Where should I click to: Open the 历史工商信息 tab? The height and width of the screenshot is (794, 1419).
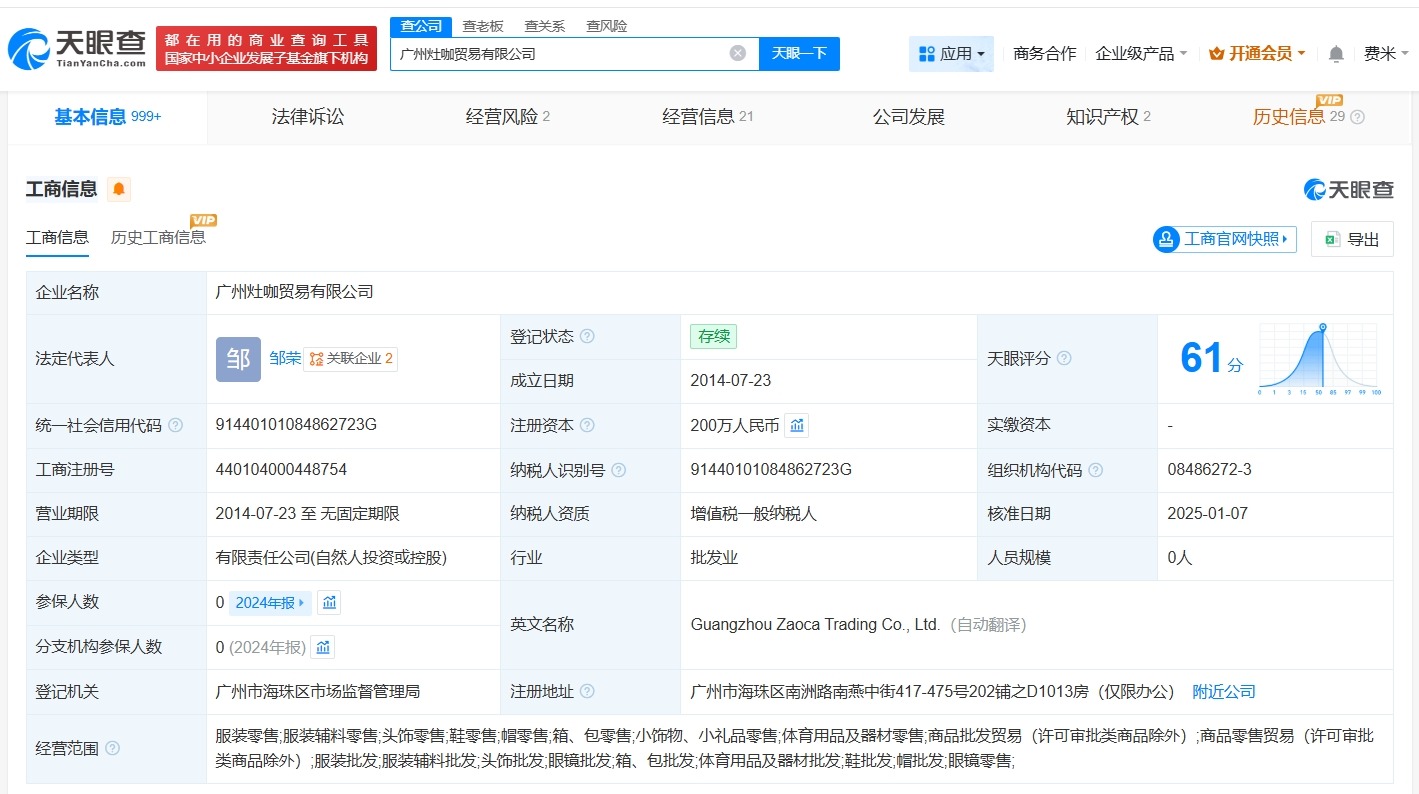160,237
